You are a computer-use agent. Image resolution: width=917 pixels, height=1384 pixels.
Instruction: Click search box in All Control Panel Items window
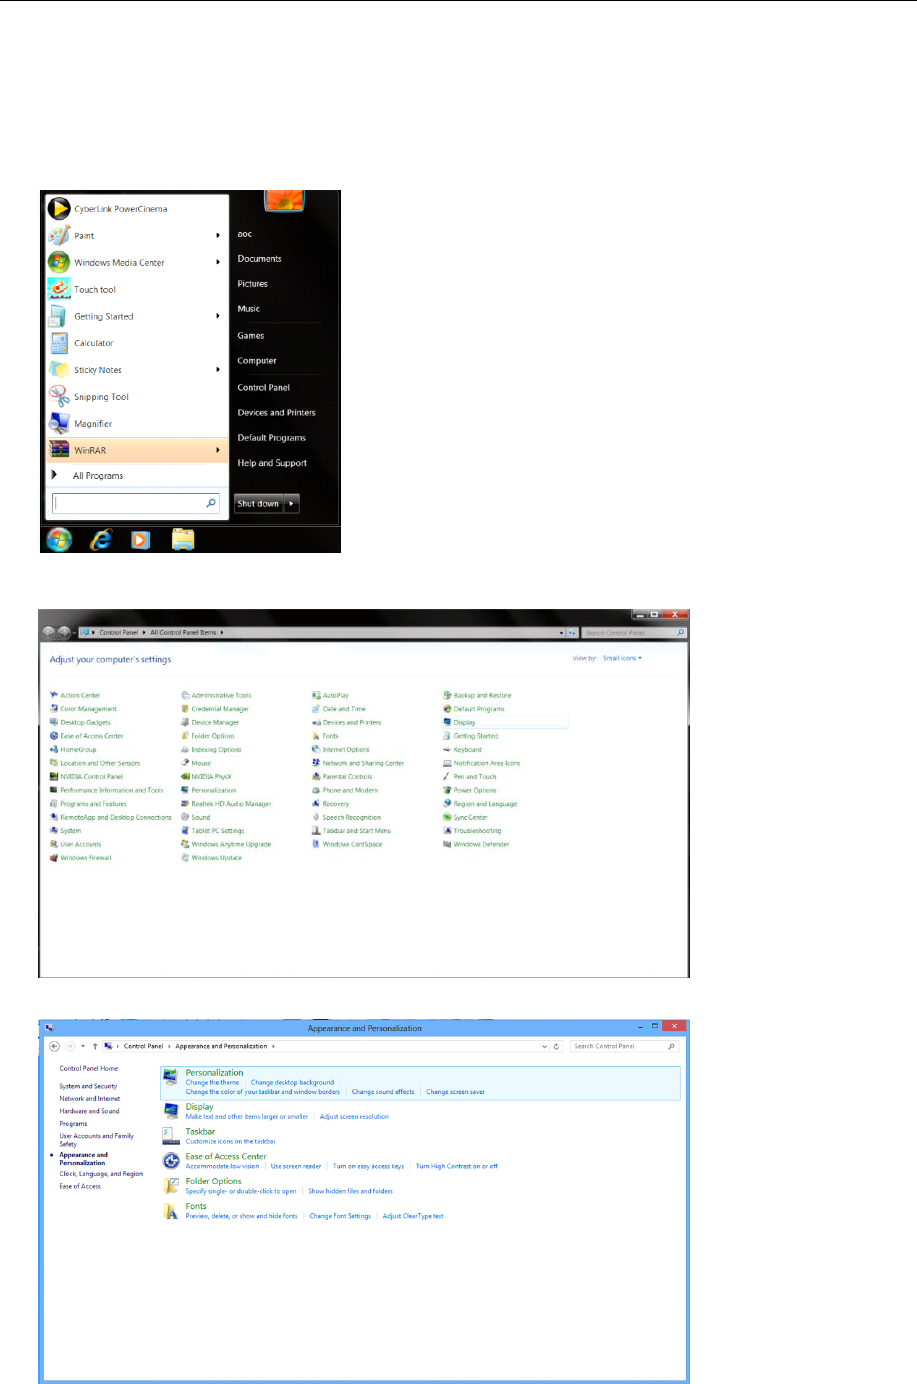pyautogui.click(x=634, y=632)
